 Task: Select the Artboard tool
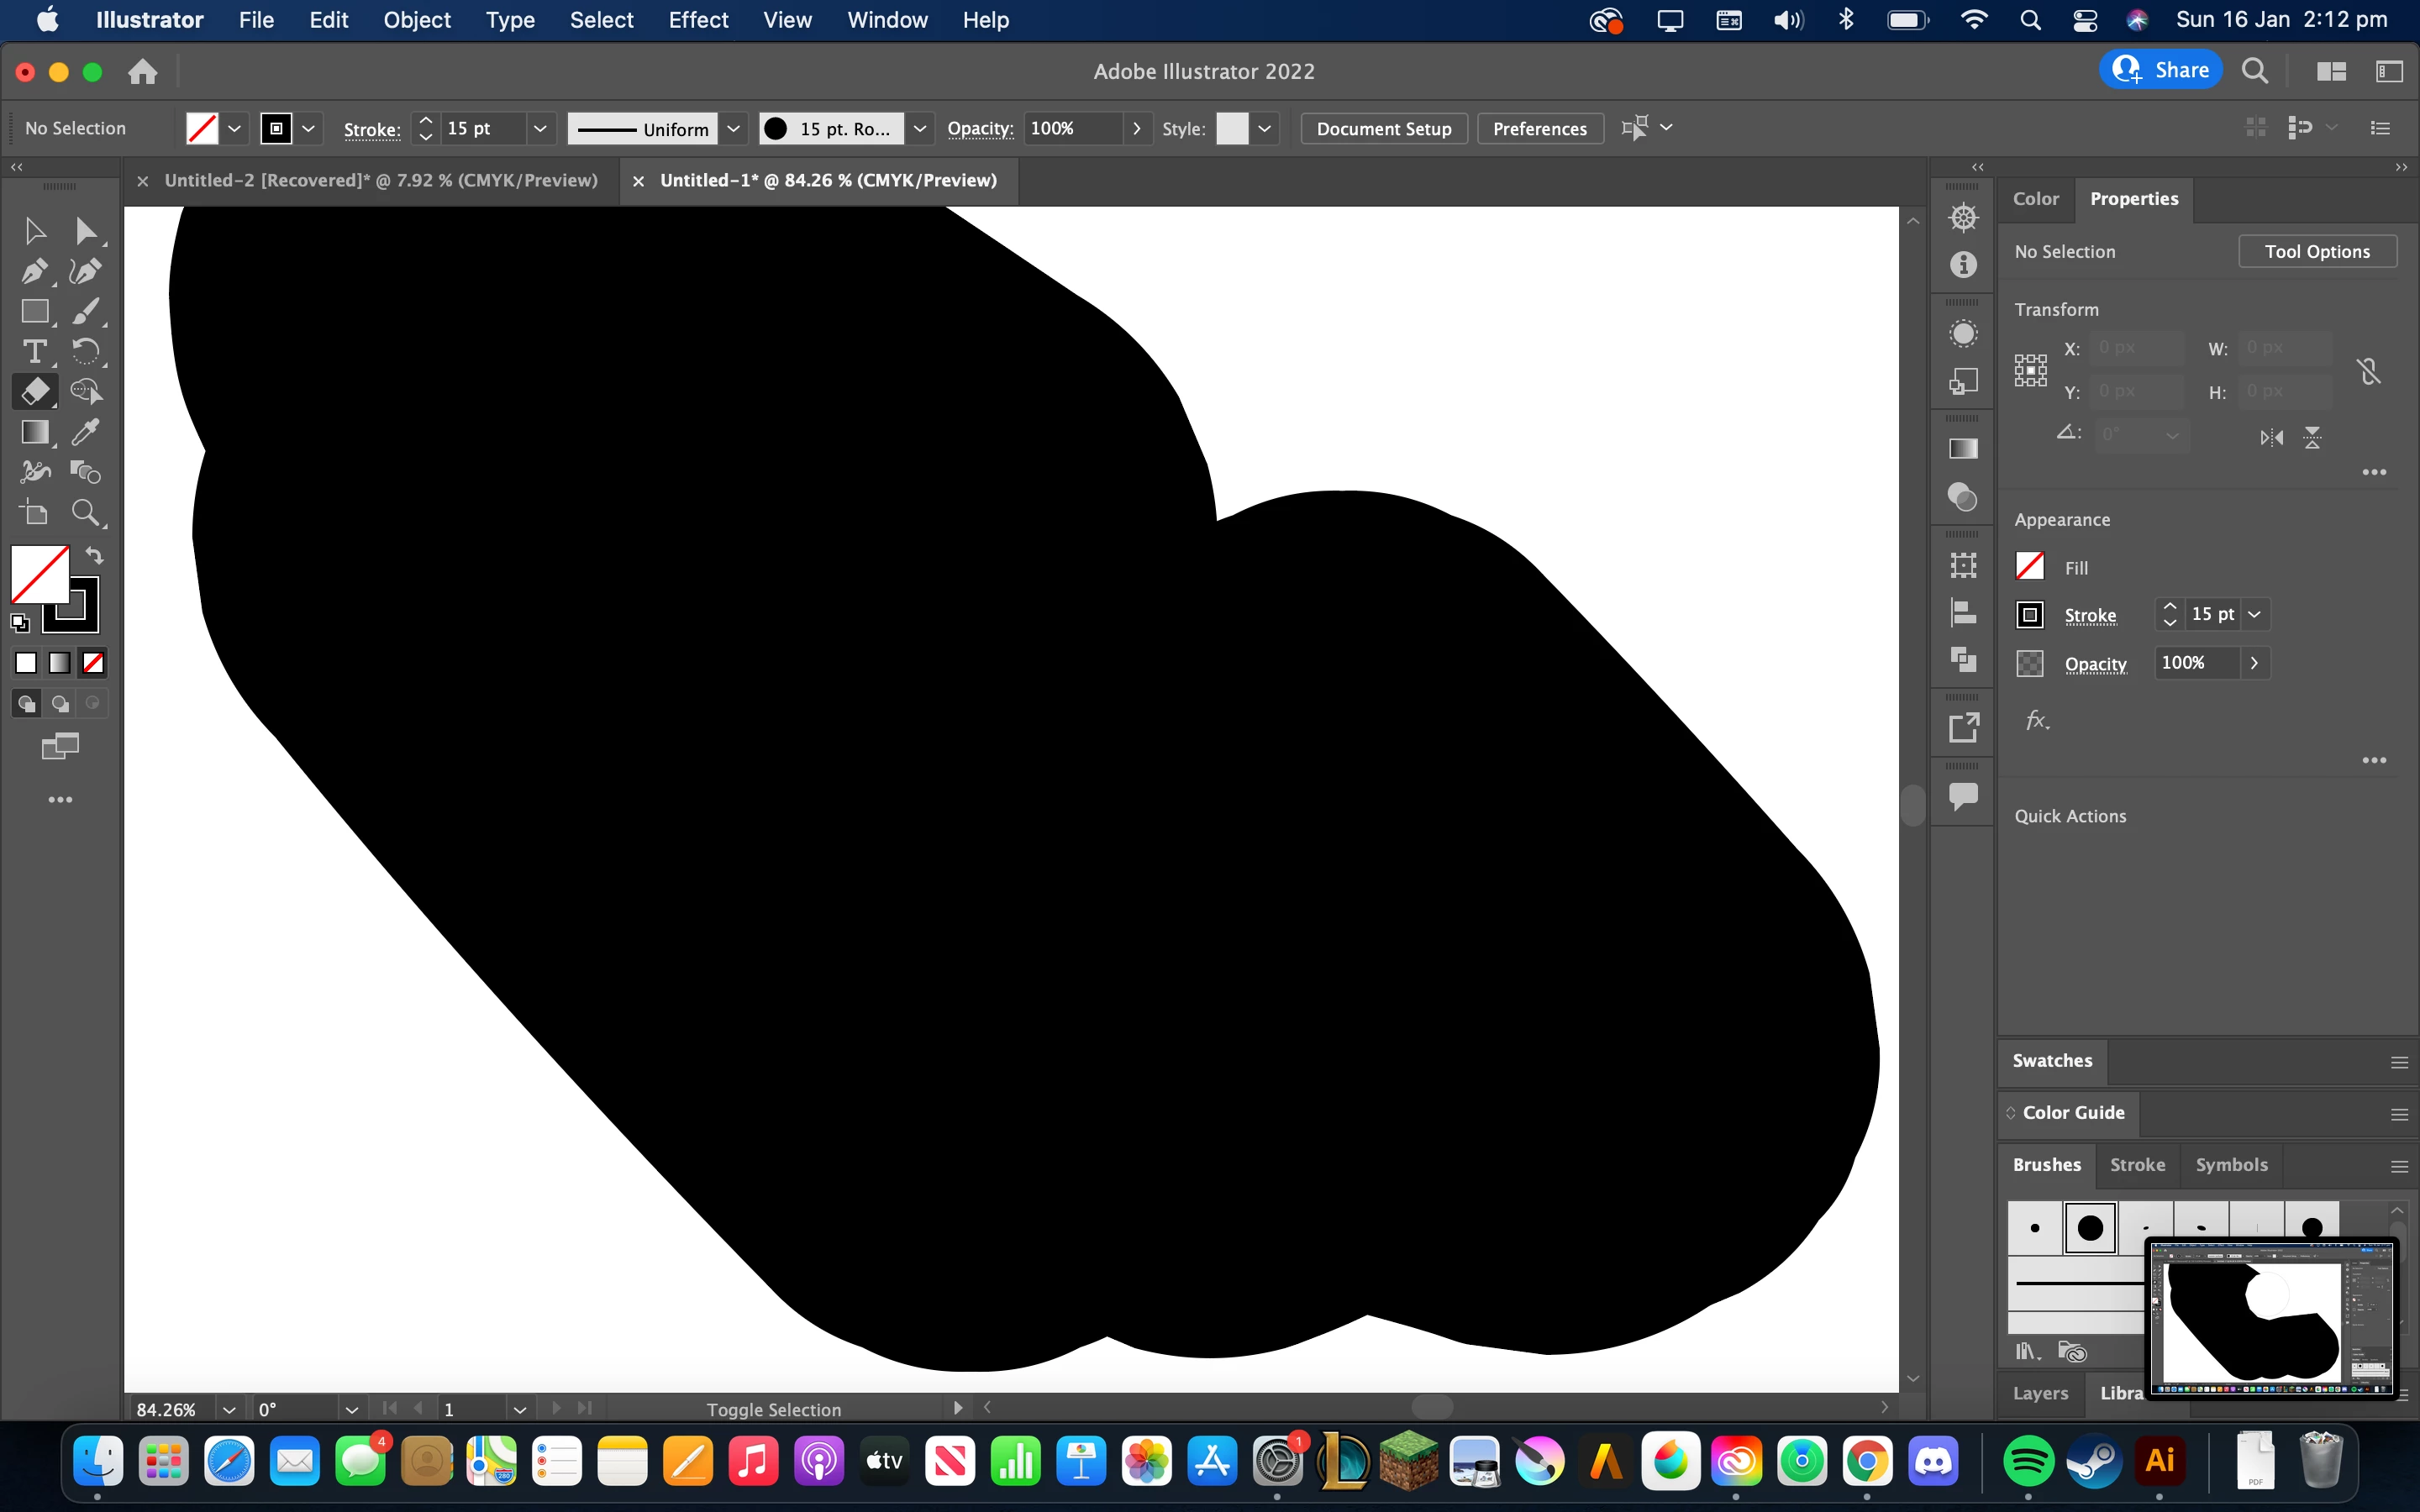(x=34, y=513)
